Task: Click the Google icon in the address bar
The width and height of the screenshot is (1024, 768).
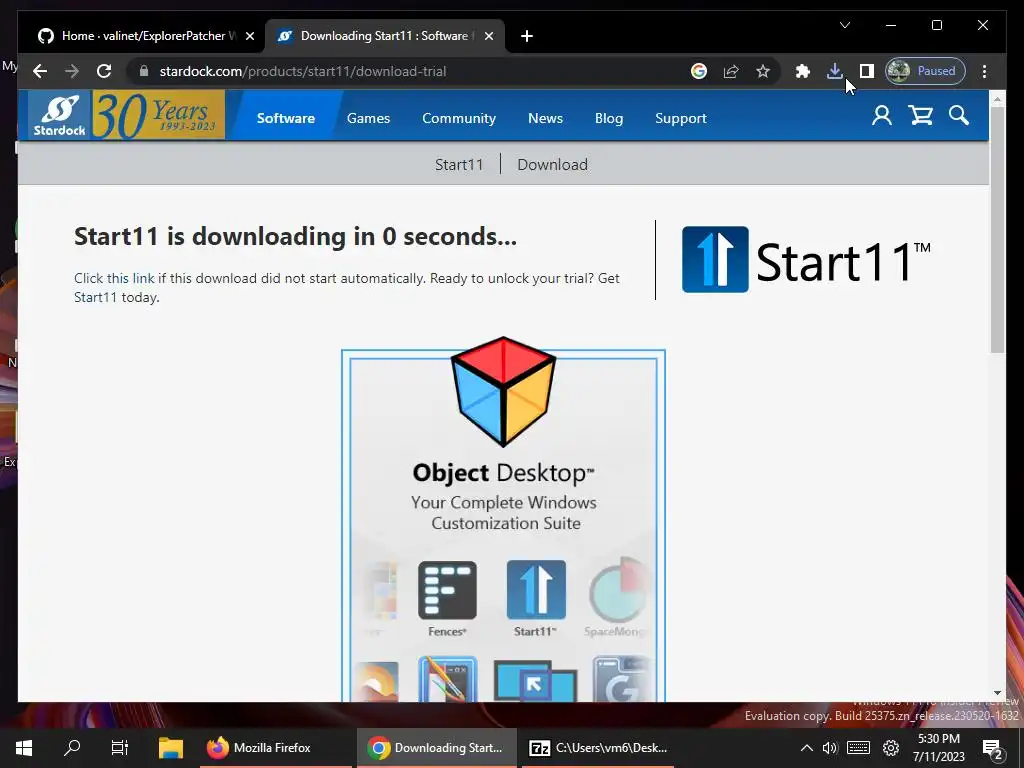Action: coord(699,71)
